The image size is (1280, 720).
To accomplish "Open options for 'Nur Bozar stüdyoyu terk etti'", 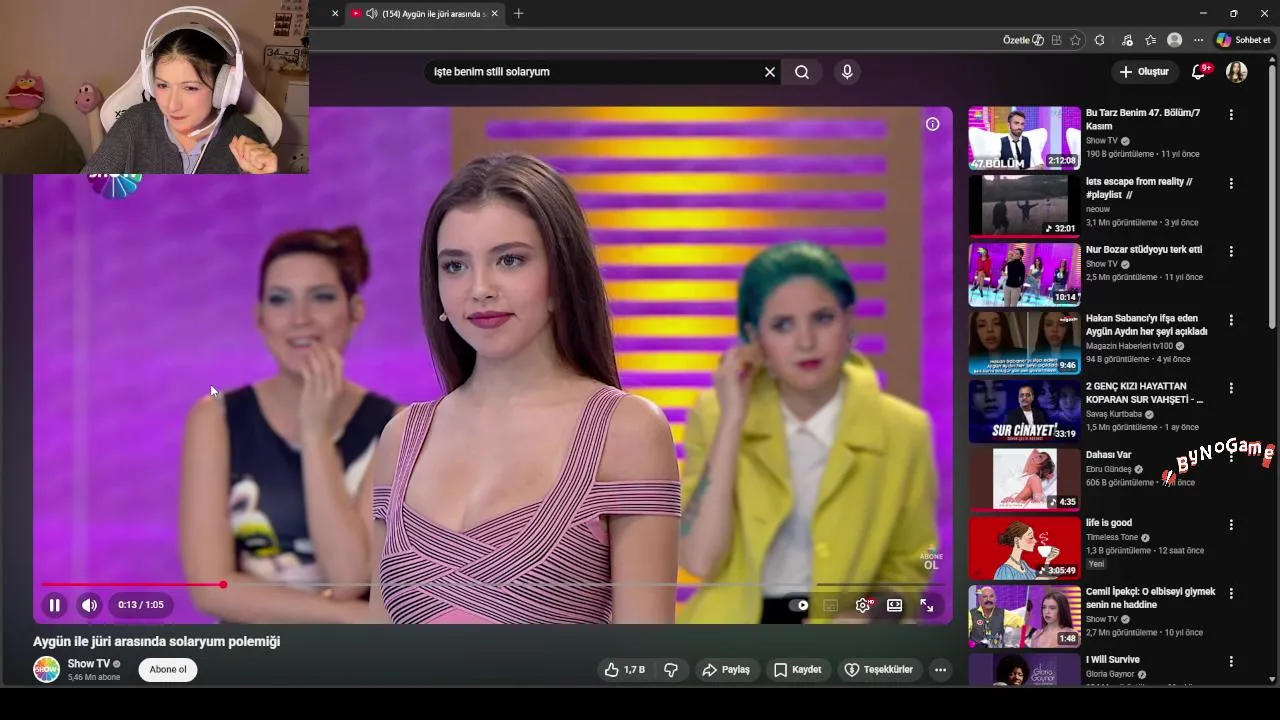I will coord(1231,251).
